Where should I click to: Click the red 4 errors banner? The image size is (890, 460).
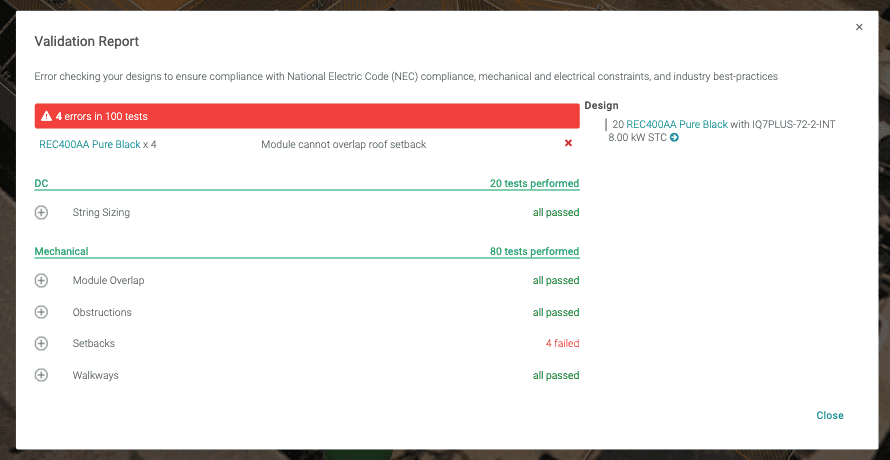pos(307,117)
